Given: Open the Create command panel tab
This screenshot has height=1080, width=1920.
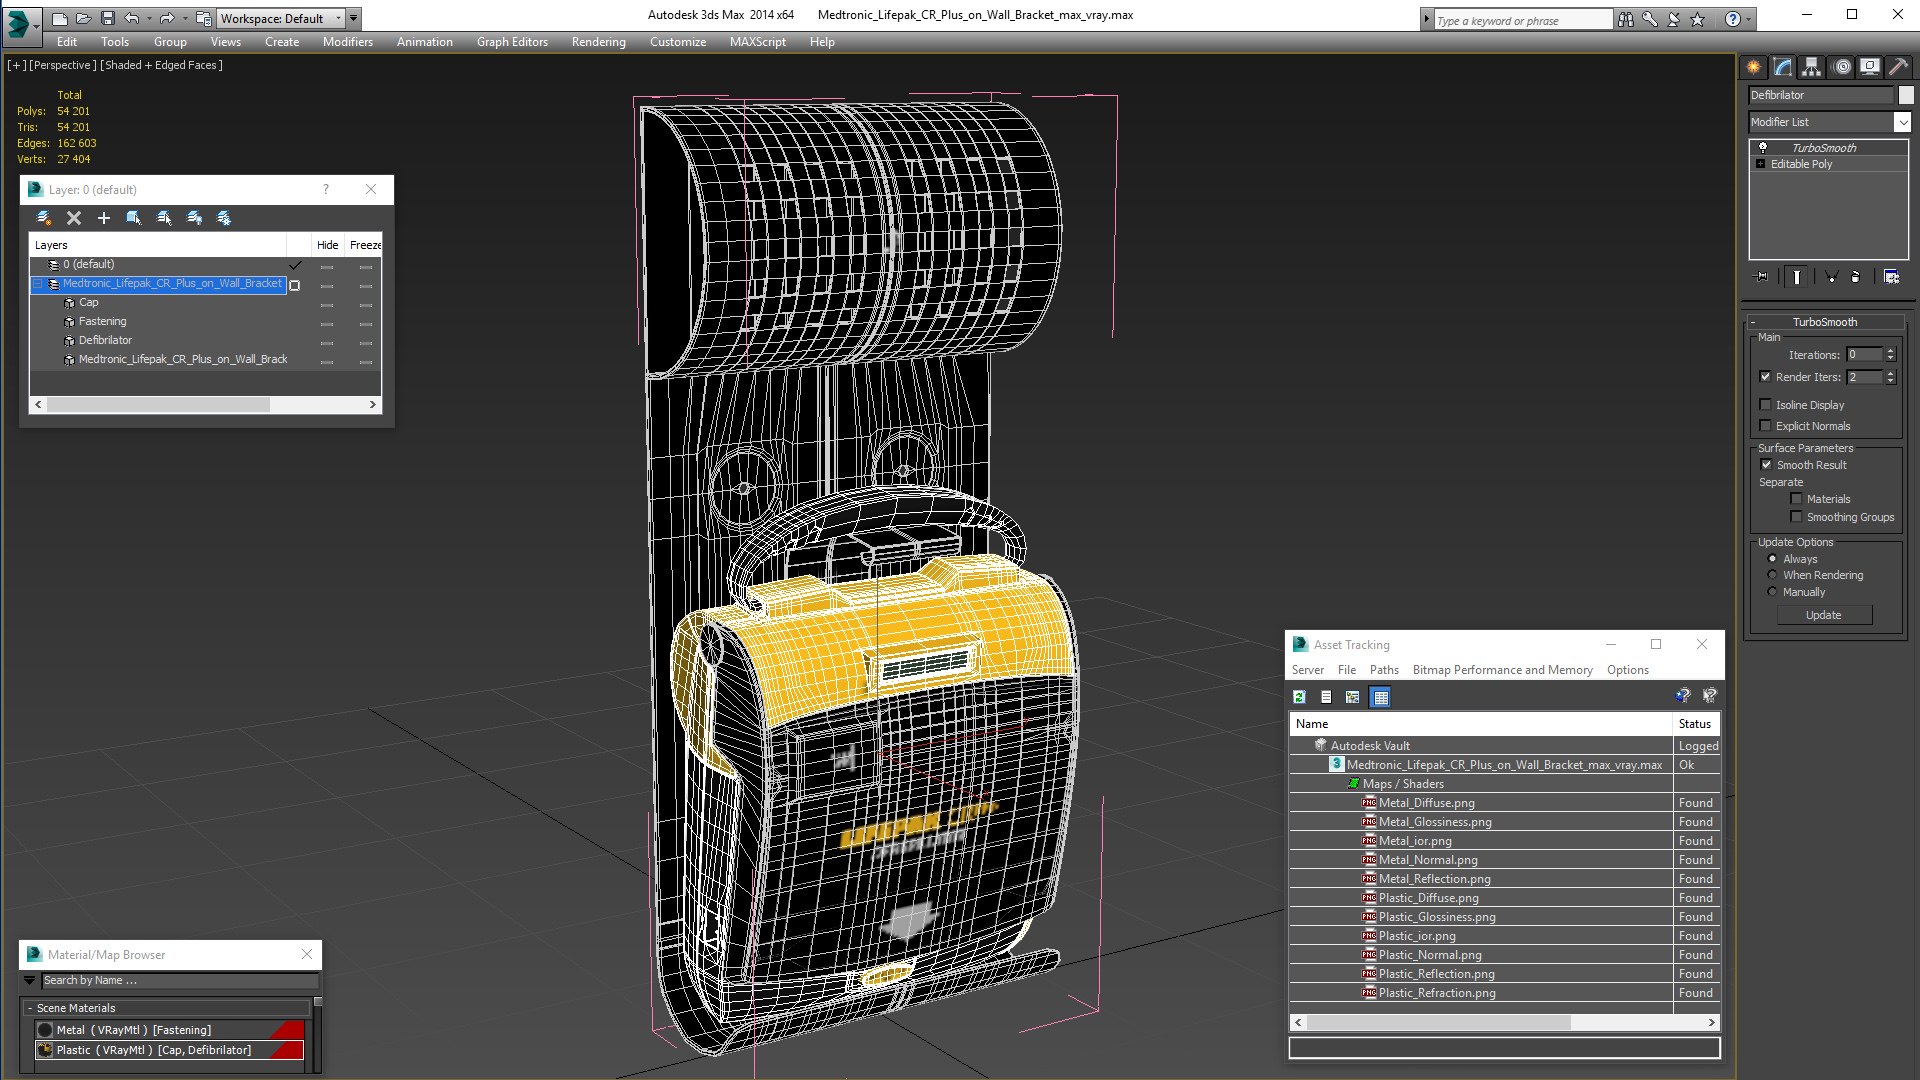Looking at the screenshot, I should [x=1753, y=67].
